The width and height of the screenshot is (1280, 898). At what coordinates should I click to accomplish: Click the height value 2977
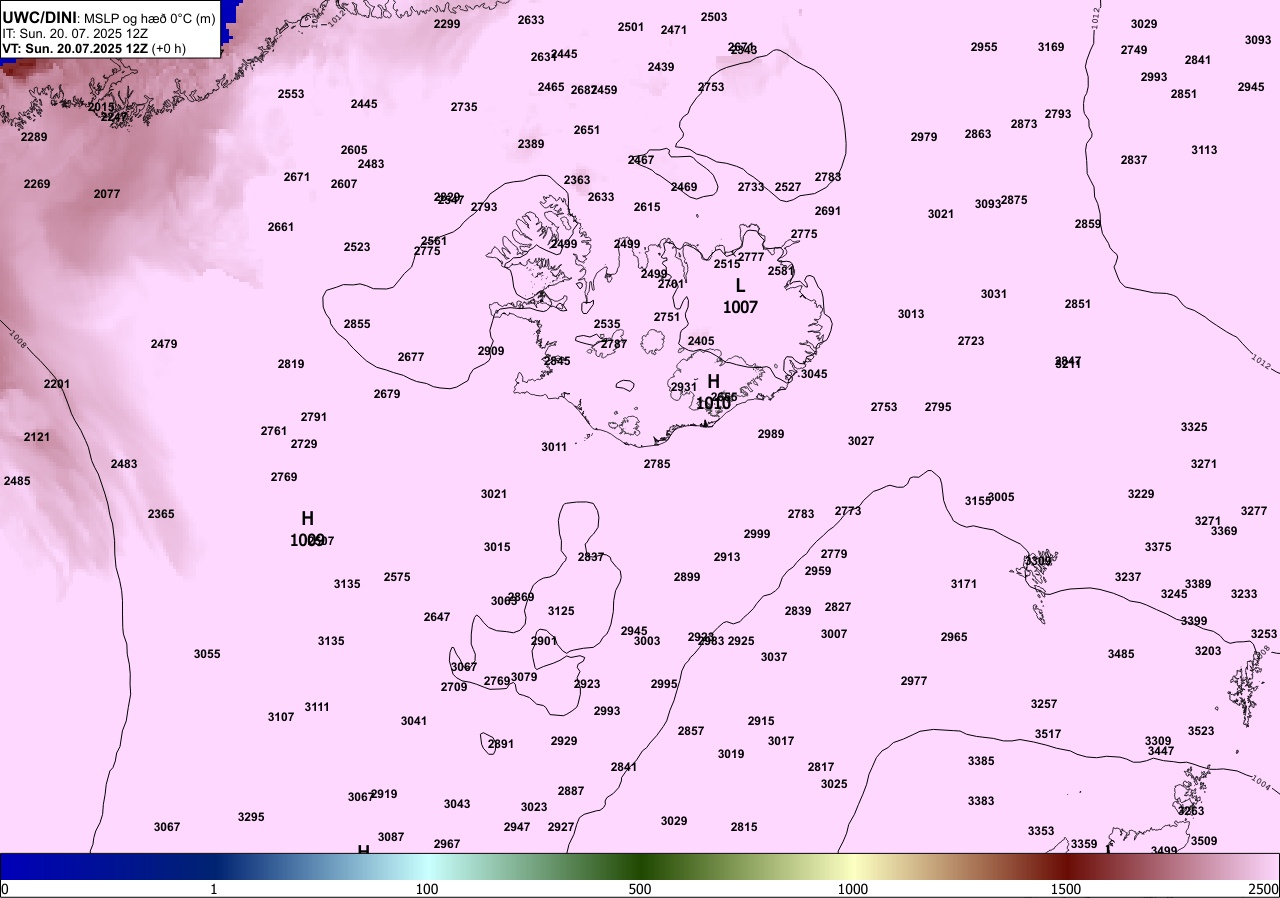click(914, 681)
